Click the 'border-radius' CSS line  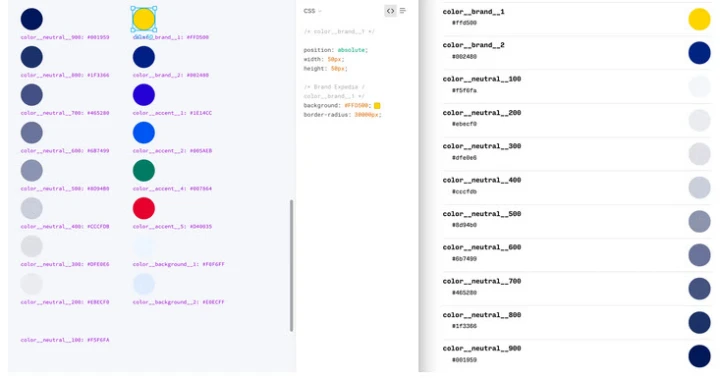(342, 115)
